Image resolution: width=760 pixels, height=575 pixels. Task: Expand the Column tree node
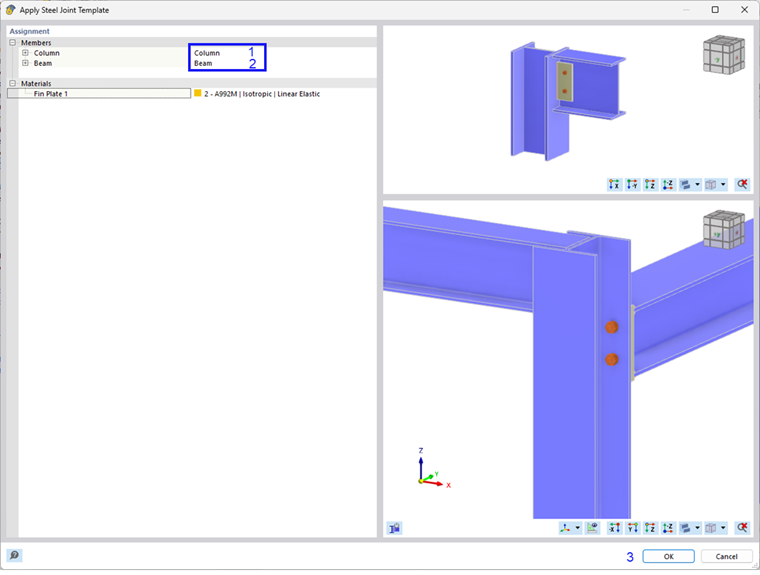[25, 53]
